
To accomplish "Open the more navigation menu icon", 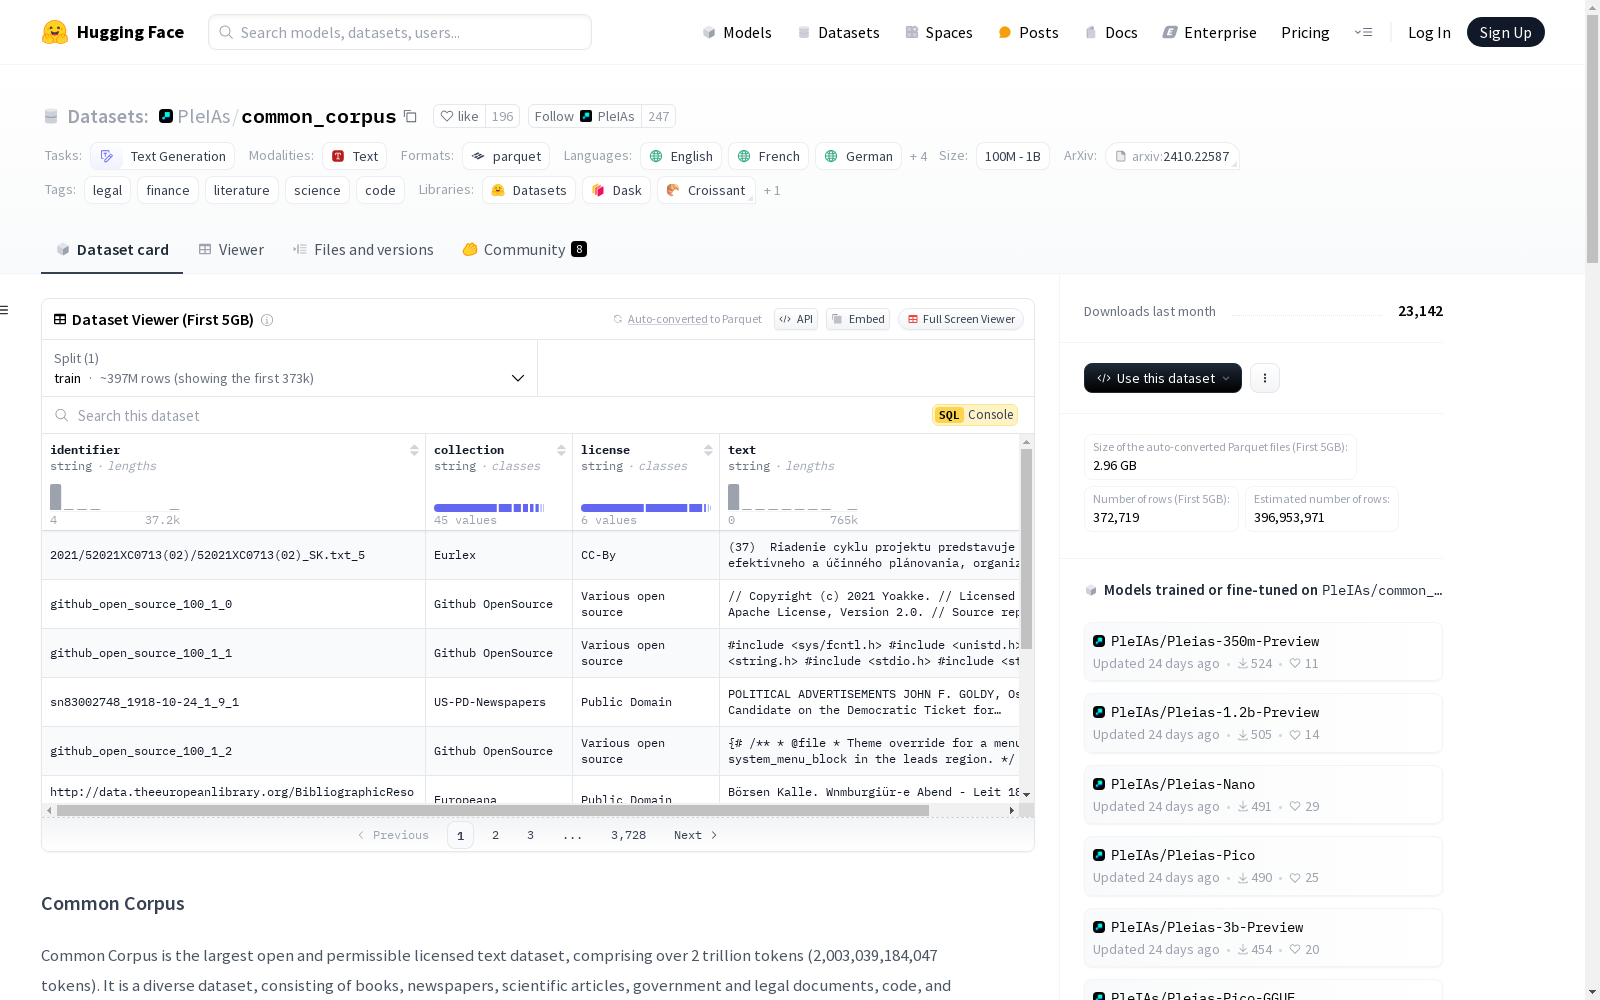I will coord(1363,32).
